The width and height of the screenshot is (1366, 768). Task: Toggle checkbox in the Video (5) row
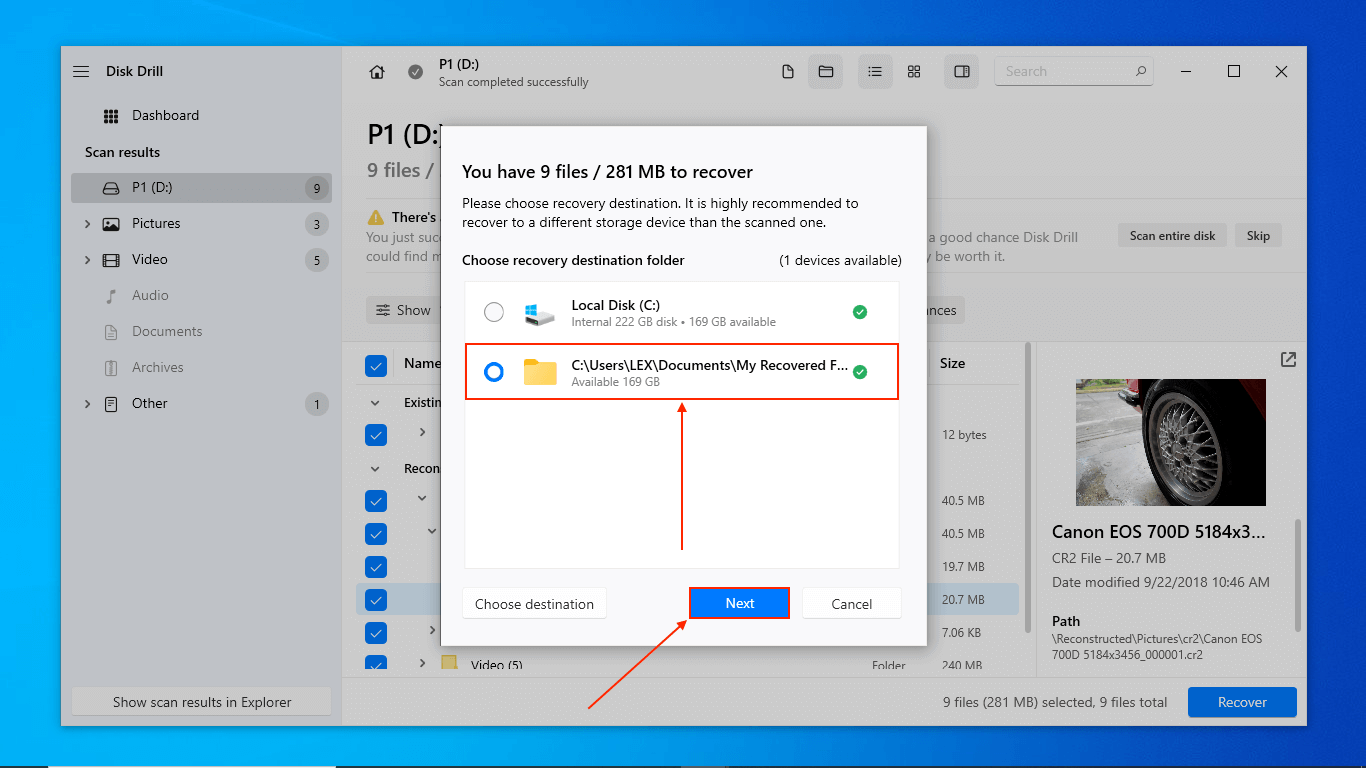coord(376,664)
